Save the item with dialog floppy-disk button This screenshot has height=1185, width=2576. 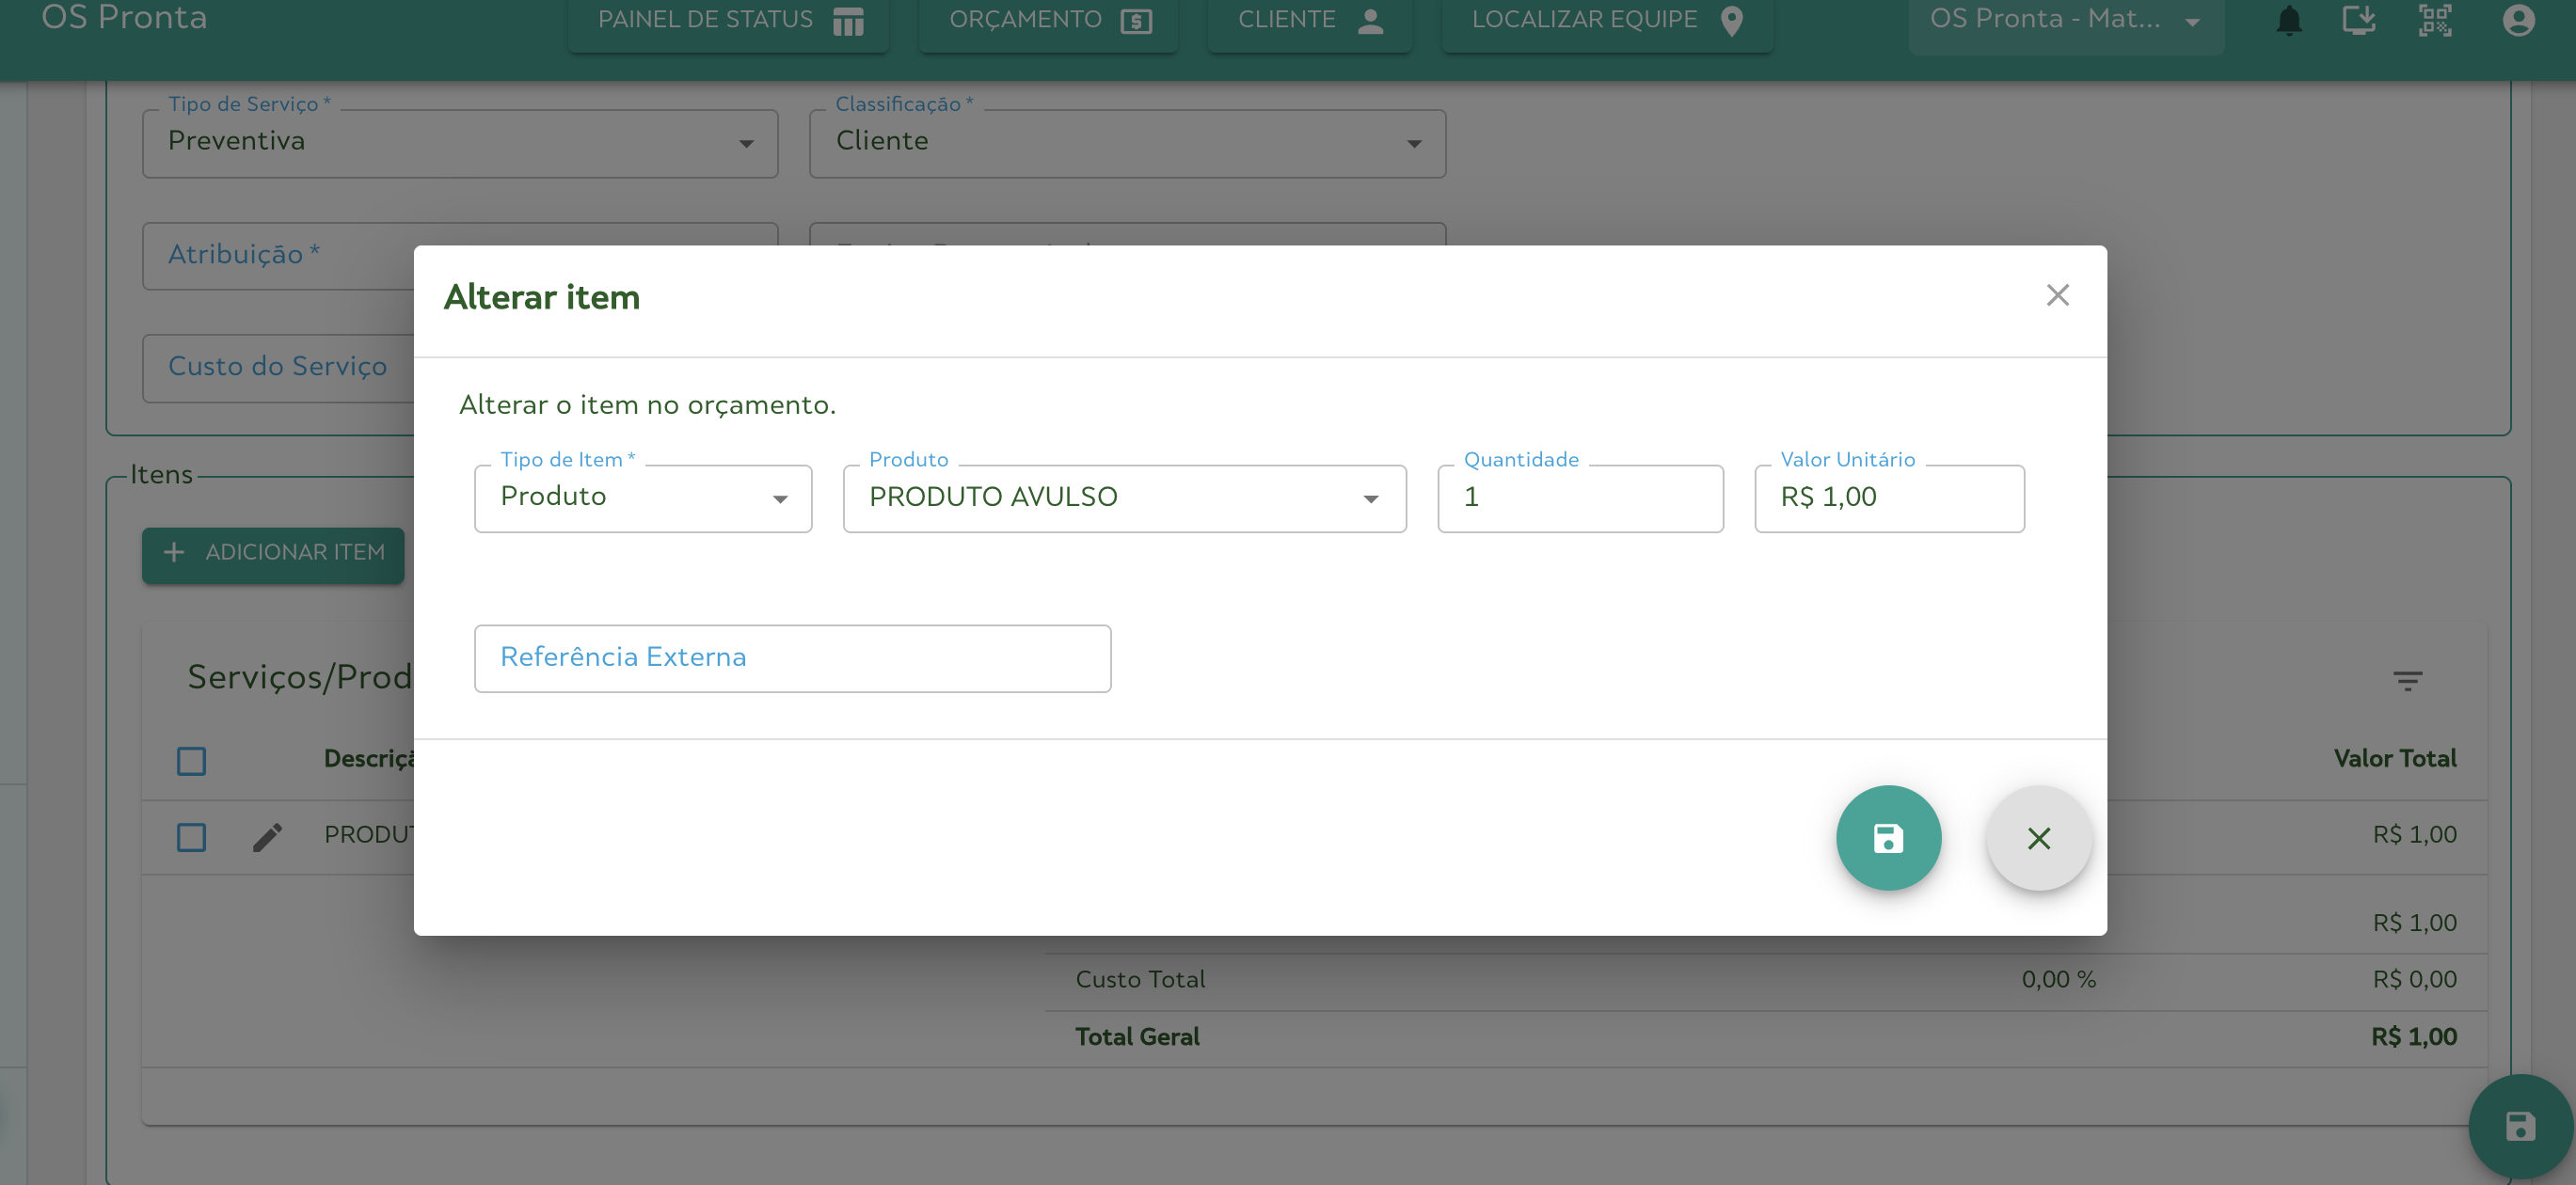pyautogui.click(x=1887, y=838)
